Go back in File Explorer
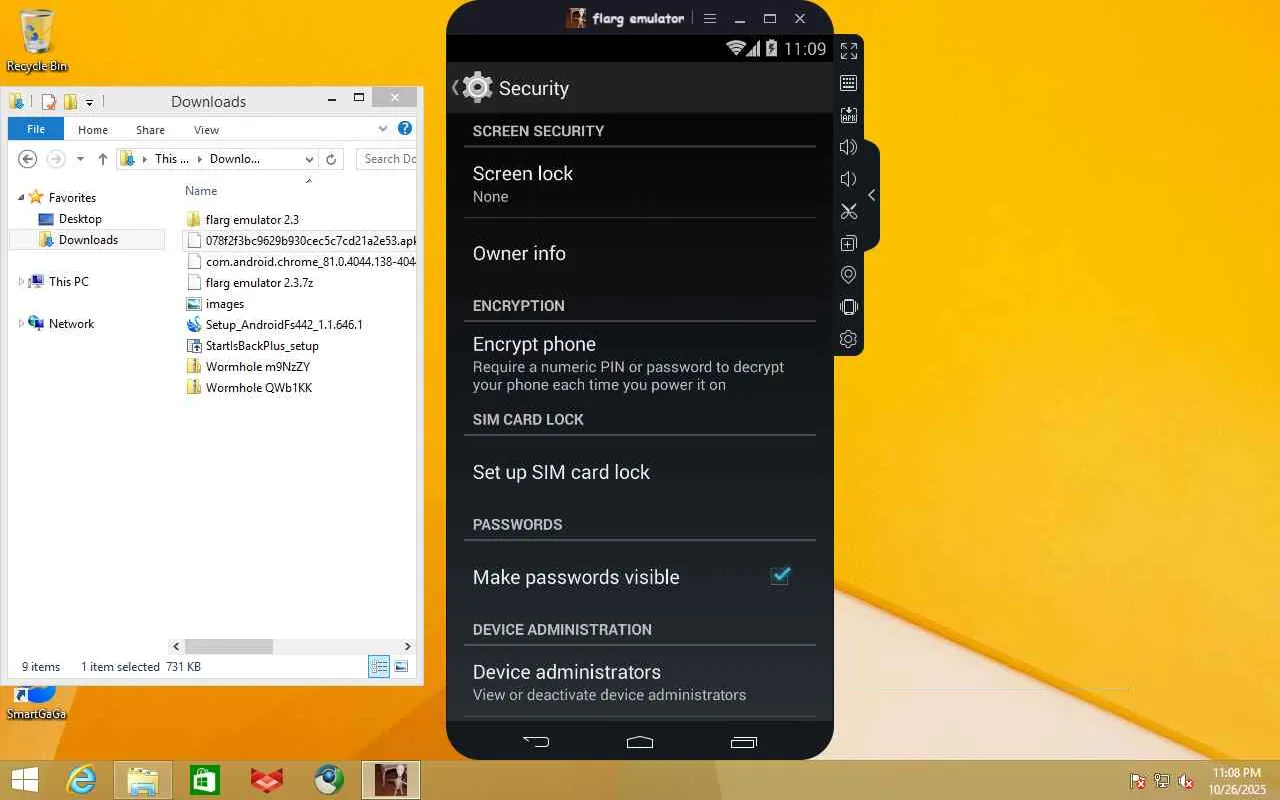 point(28,159)
